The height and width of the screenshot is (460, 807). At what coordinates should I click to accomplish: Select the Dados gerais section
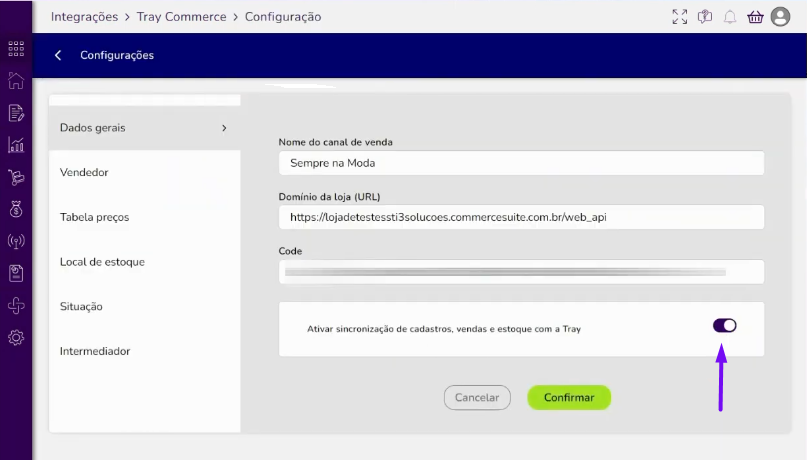point(145,128)
